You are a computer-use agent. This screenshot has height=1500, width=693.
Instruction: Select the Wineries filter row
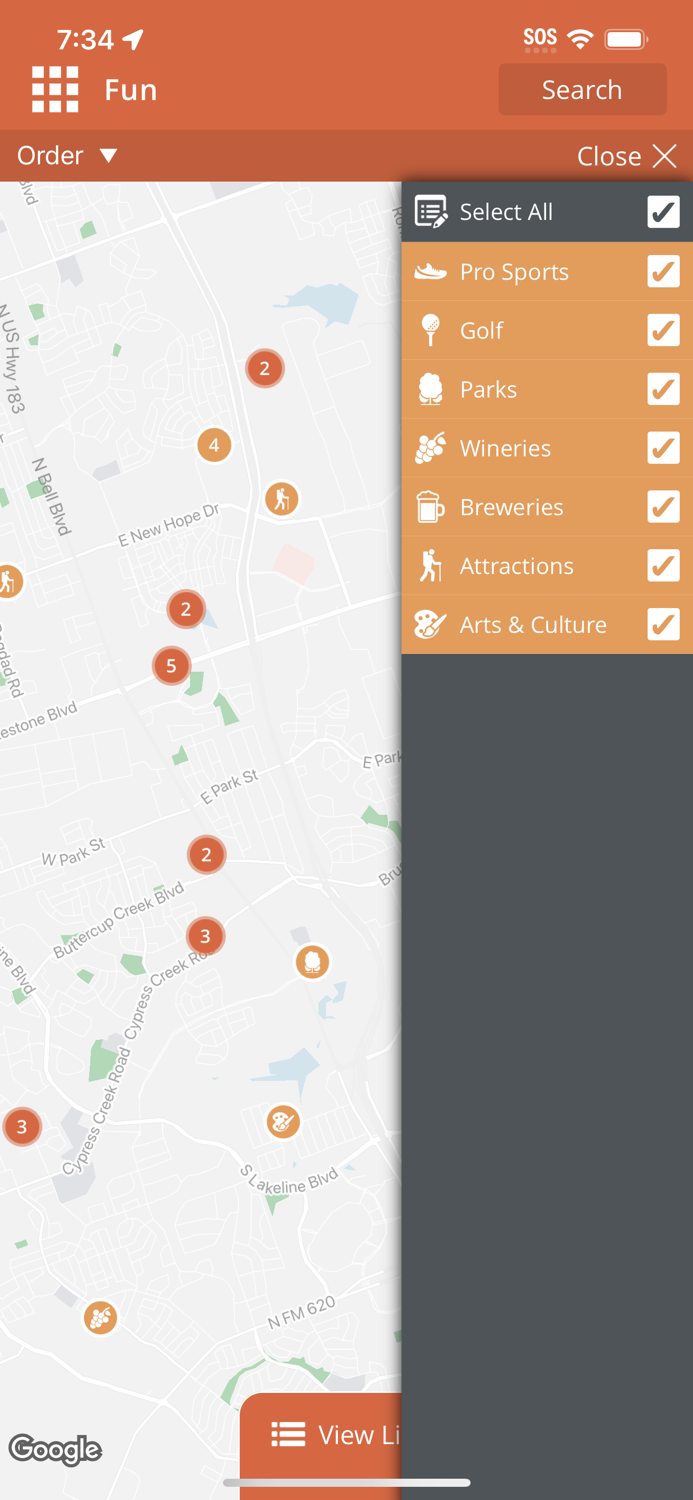tap(547, 448)
